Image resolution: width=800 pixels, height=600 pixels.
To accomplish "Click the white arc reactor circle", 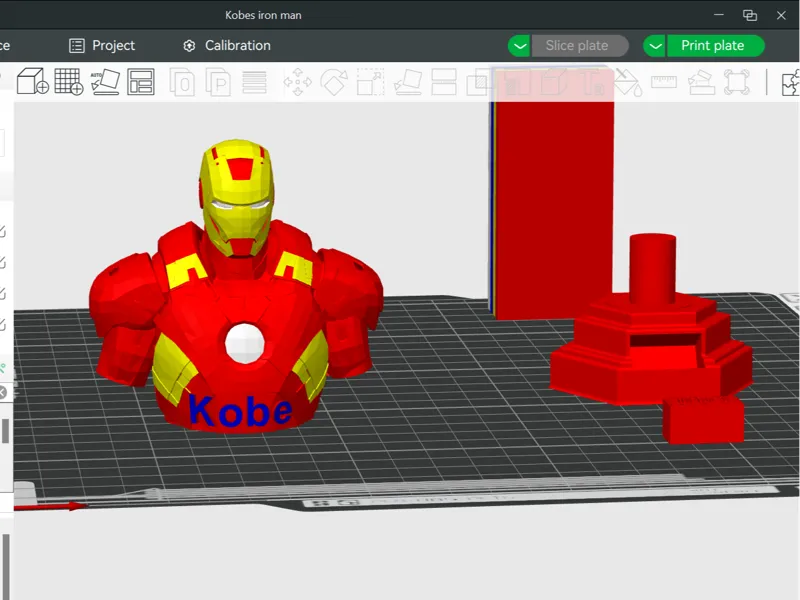I will pos(245,343).
